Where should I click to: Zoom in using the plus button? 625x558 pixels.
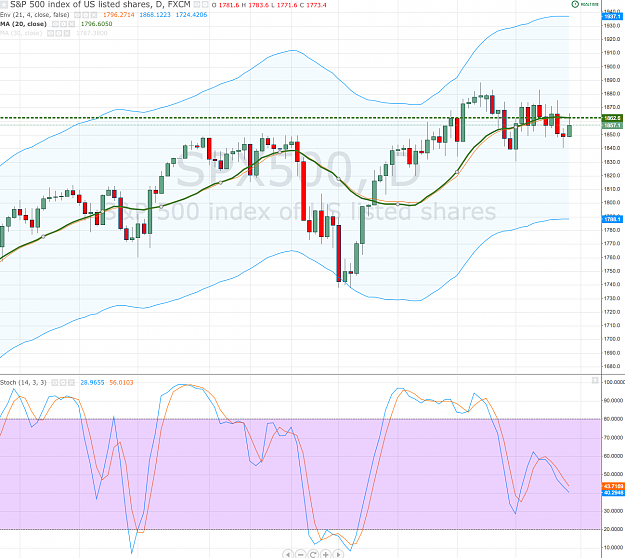pyautogui.click(x=326, y=554)
